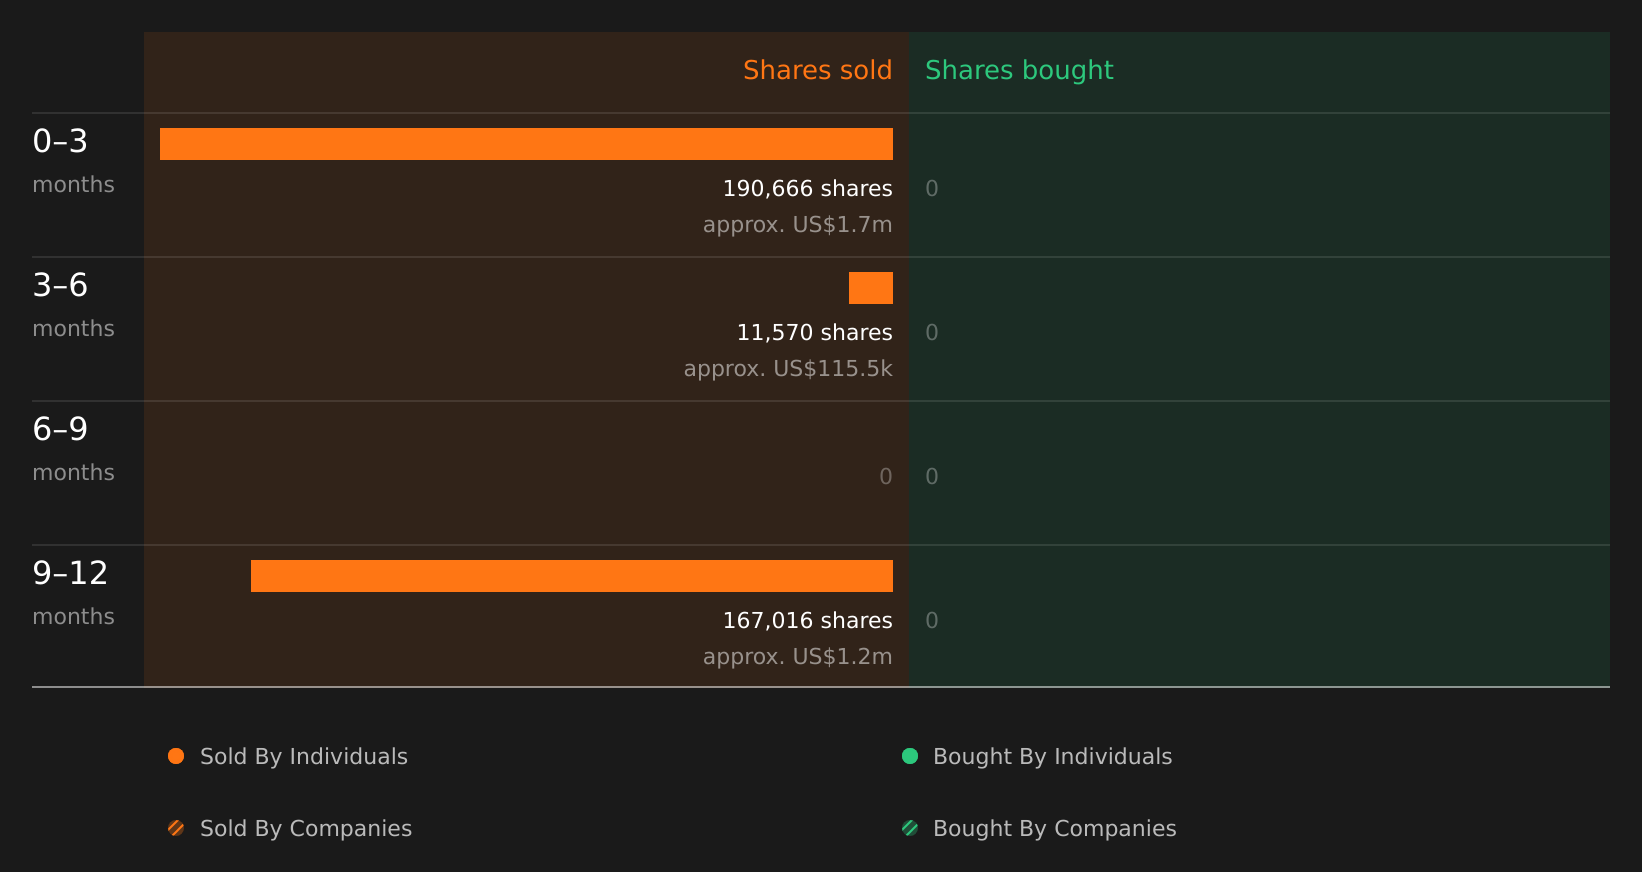1642x872 pixels.
Task: Click the shares bought zero for 3–6 months
Action: (x=932, y=333)
